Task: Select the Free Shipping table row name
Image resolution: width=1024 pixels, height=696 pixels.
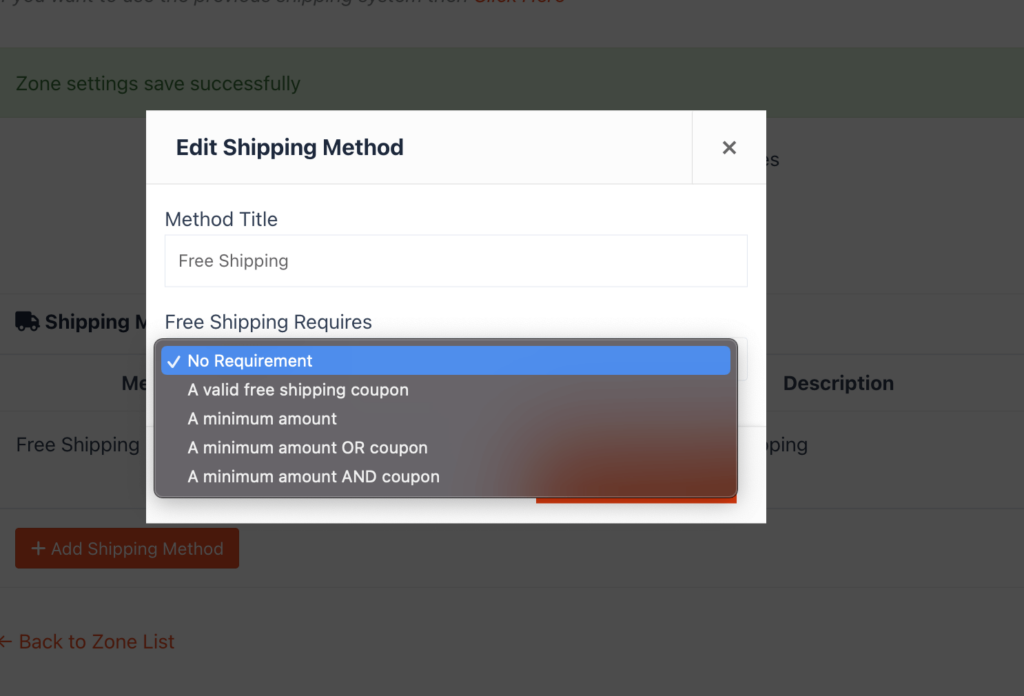Action: 77,445
